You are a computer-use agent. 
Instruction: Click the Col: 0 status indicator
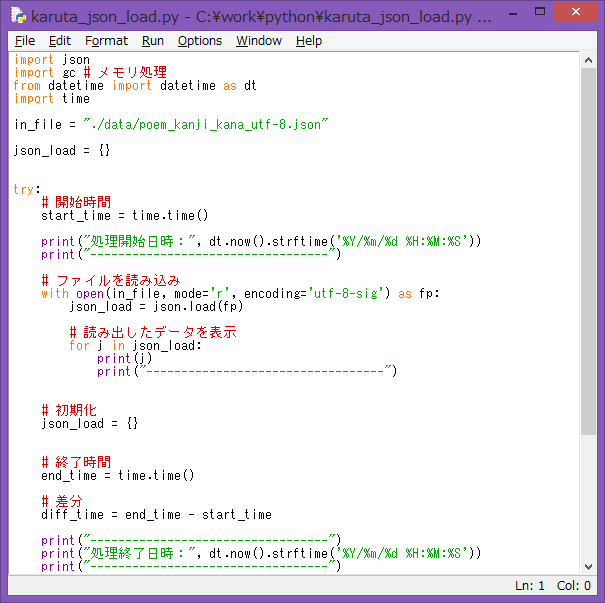tap(573, 586)
